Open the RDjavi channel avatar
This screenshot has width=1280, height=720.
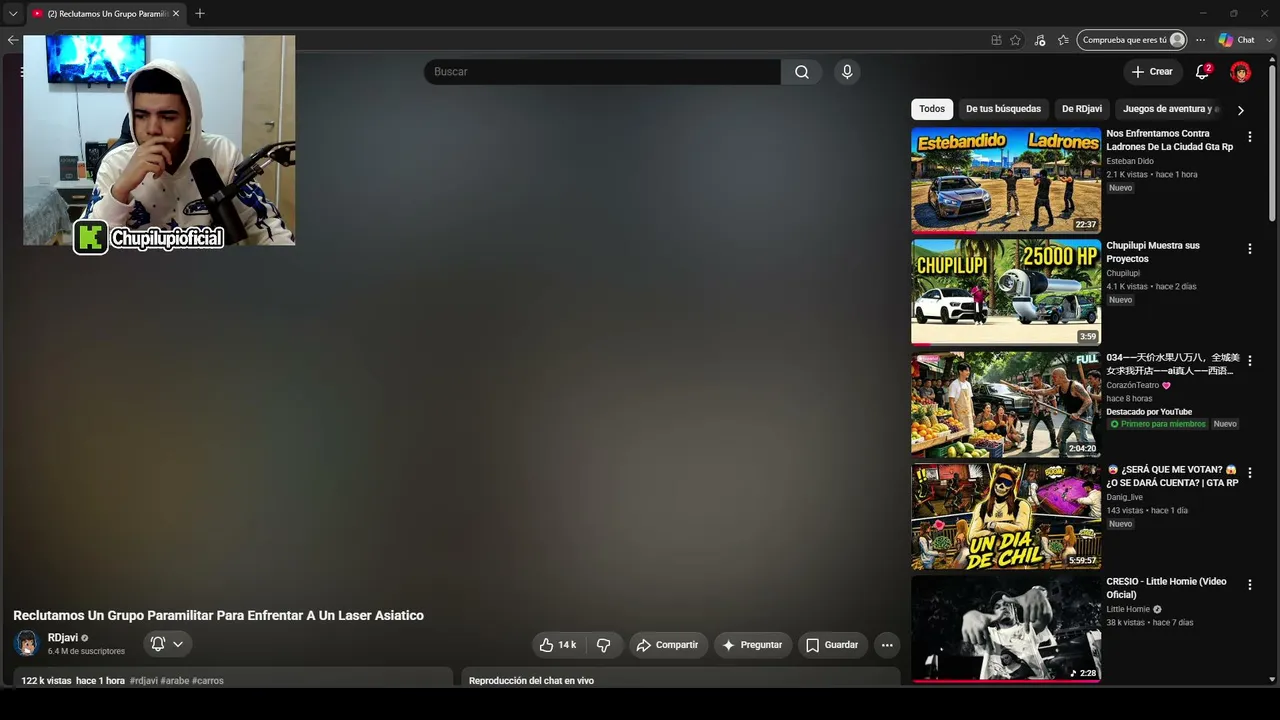pyautogui.click(x=27, y=643)
